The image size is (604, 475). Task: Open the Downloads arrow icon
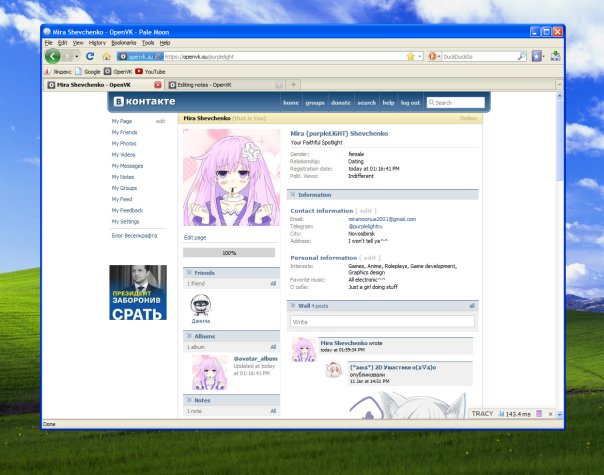(555, 56)
